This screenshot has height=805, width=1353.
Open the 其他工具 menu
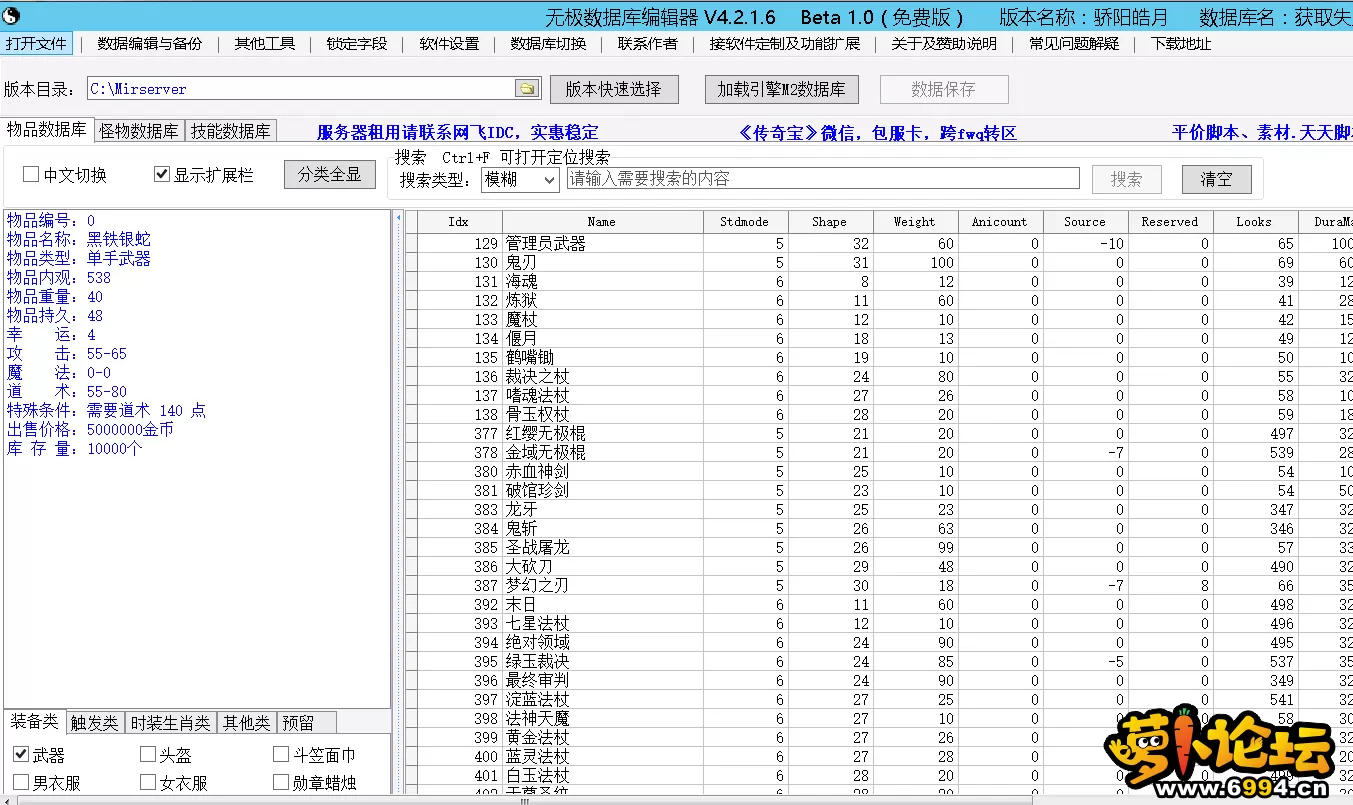[x=265, y=44]
